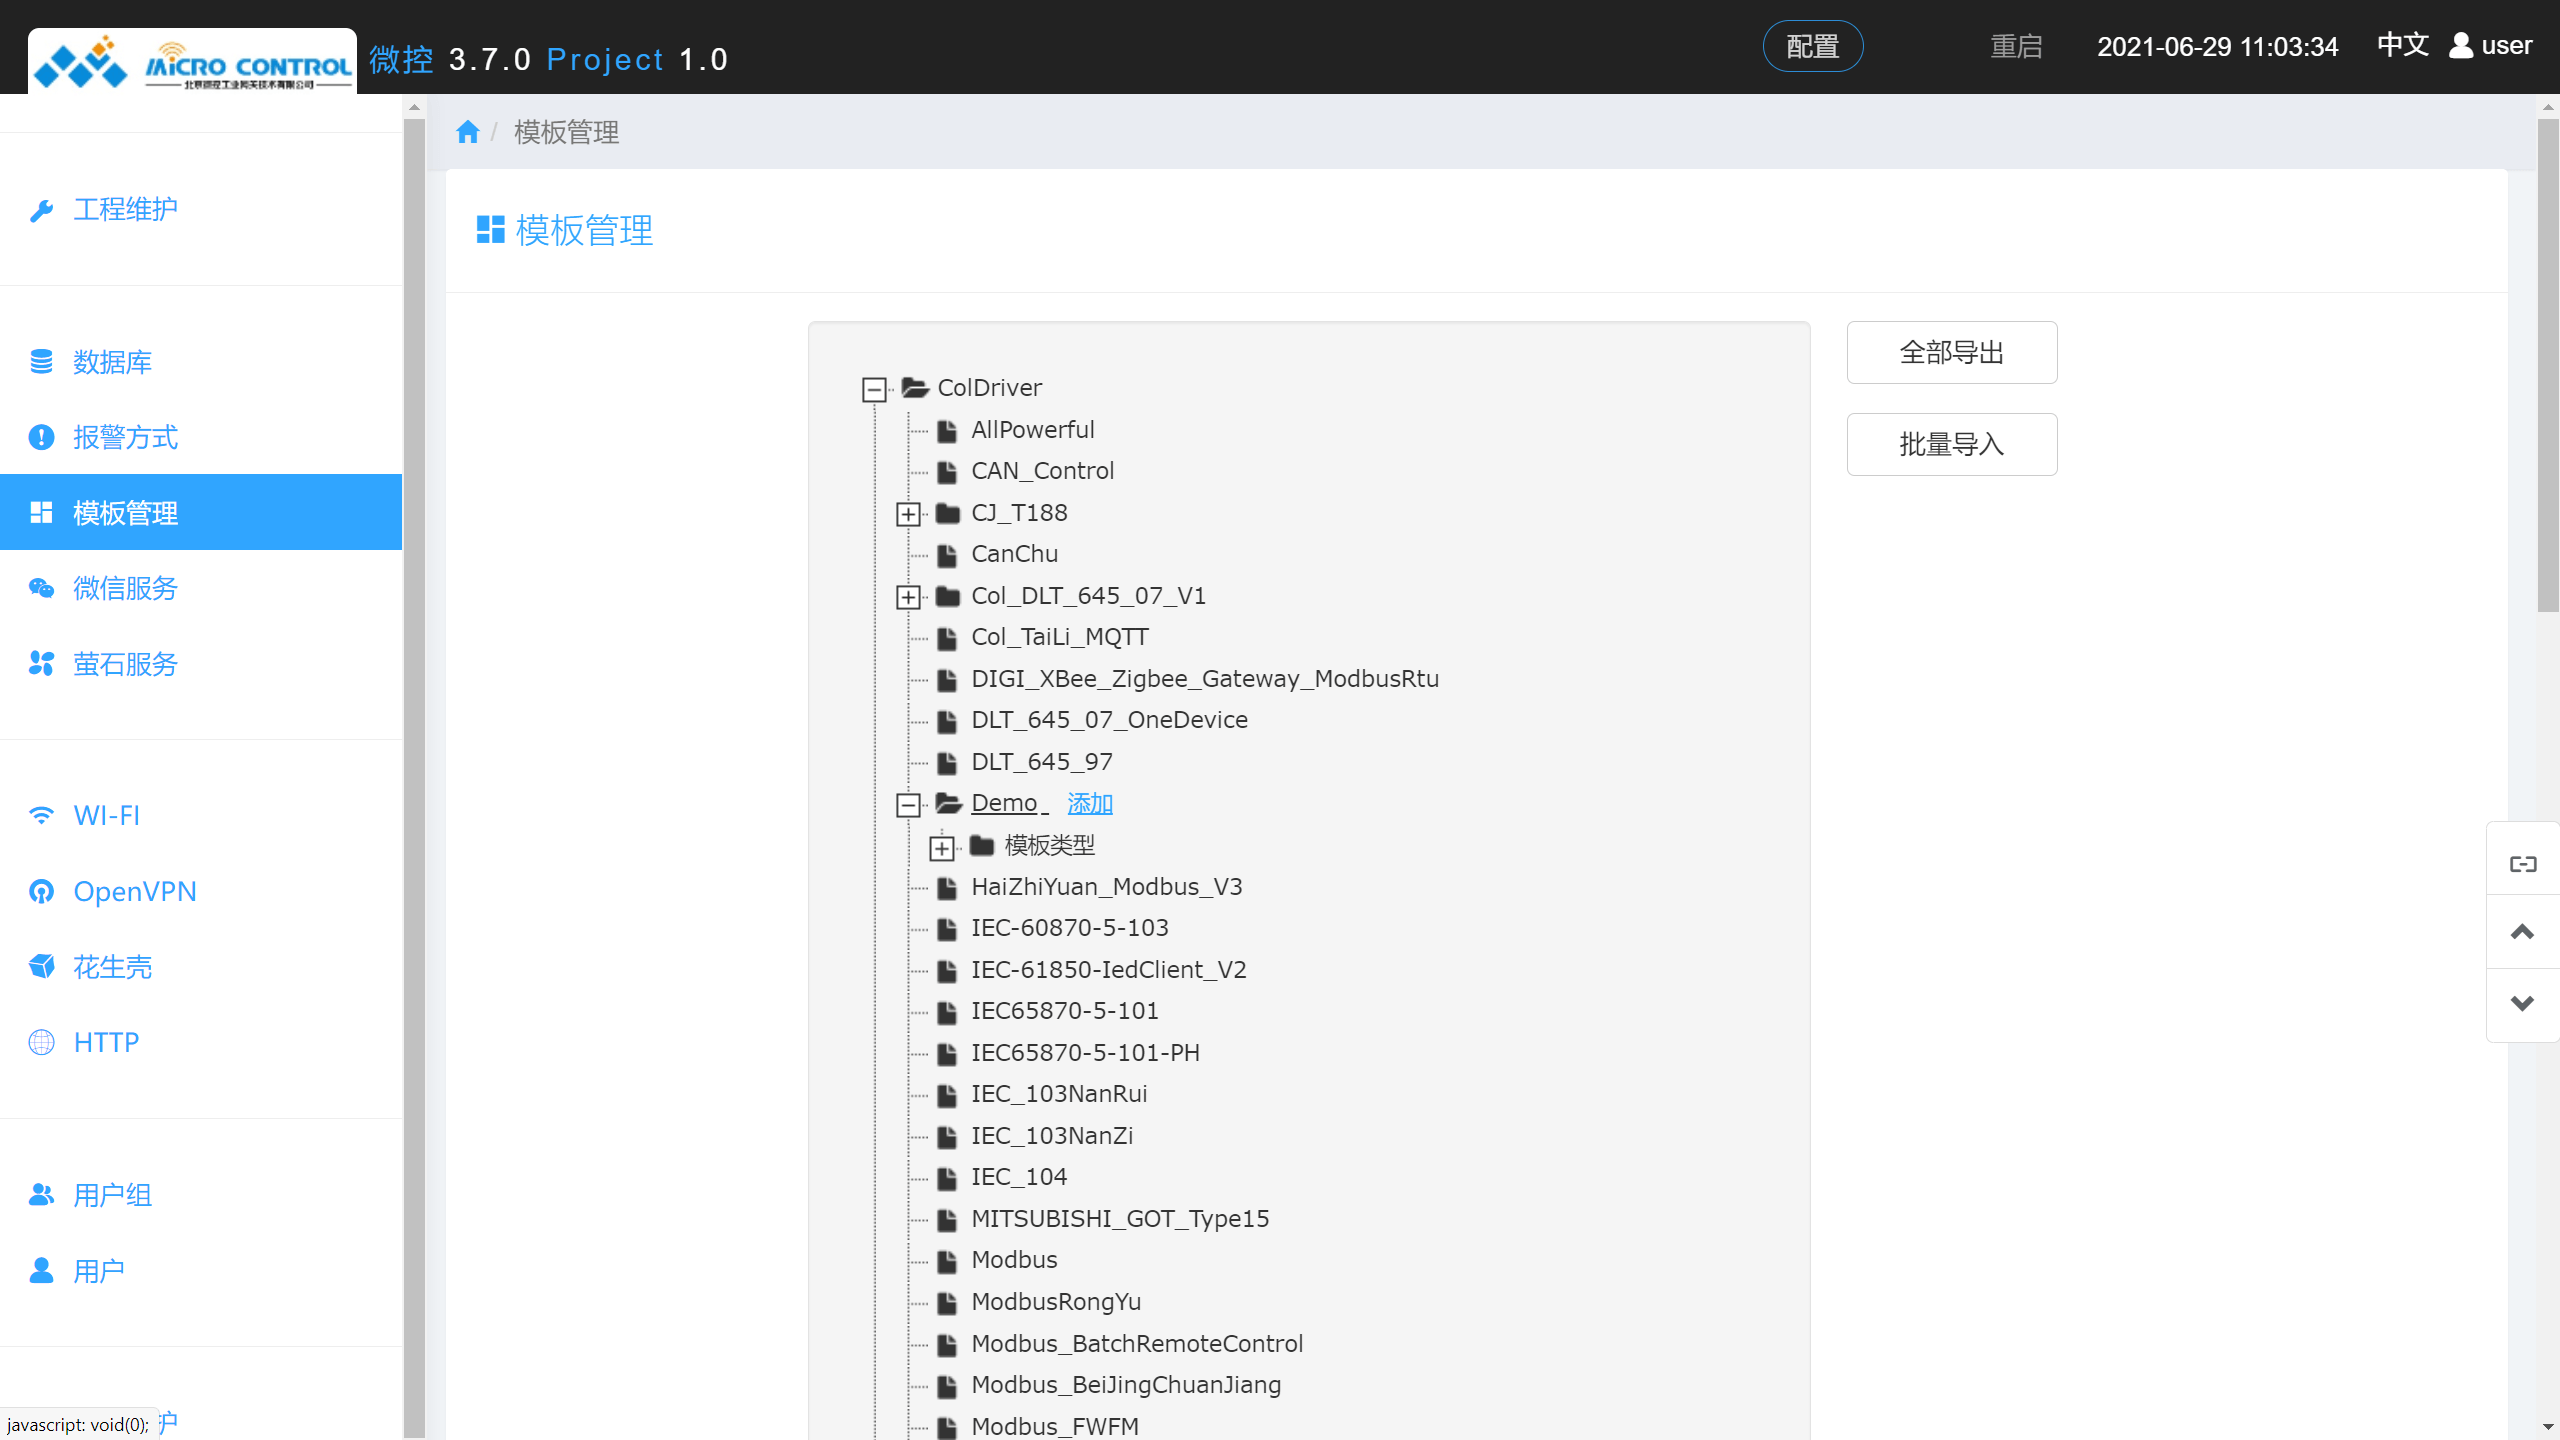Click the home breadcrumb icon
The width and height of the screenshot is (2560, 1440).
(467, 132)
